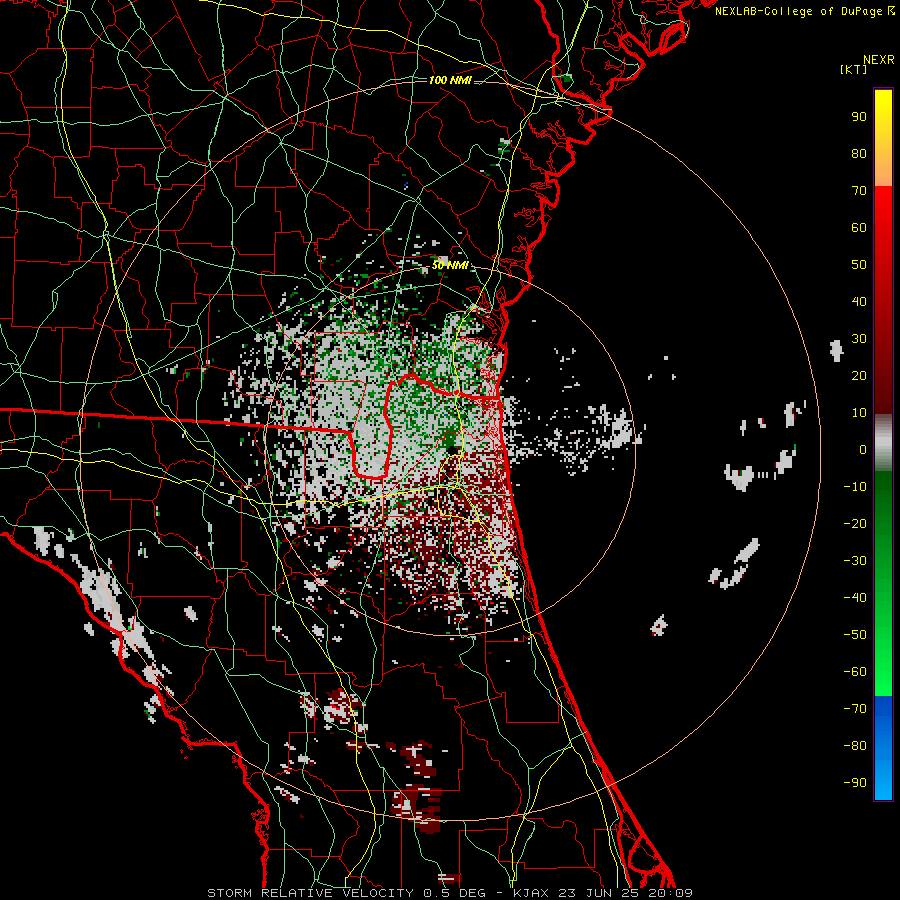Select the positive 60 value on the velocity scale

(x=859, y=228)
